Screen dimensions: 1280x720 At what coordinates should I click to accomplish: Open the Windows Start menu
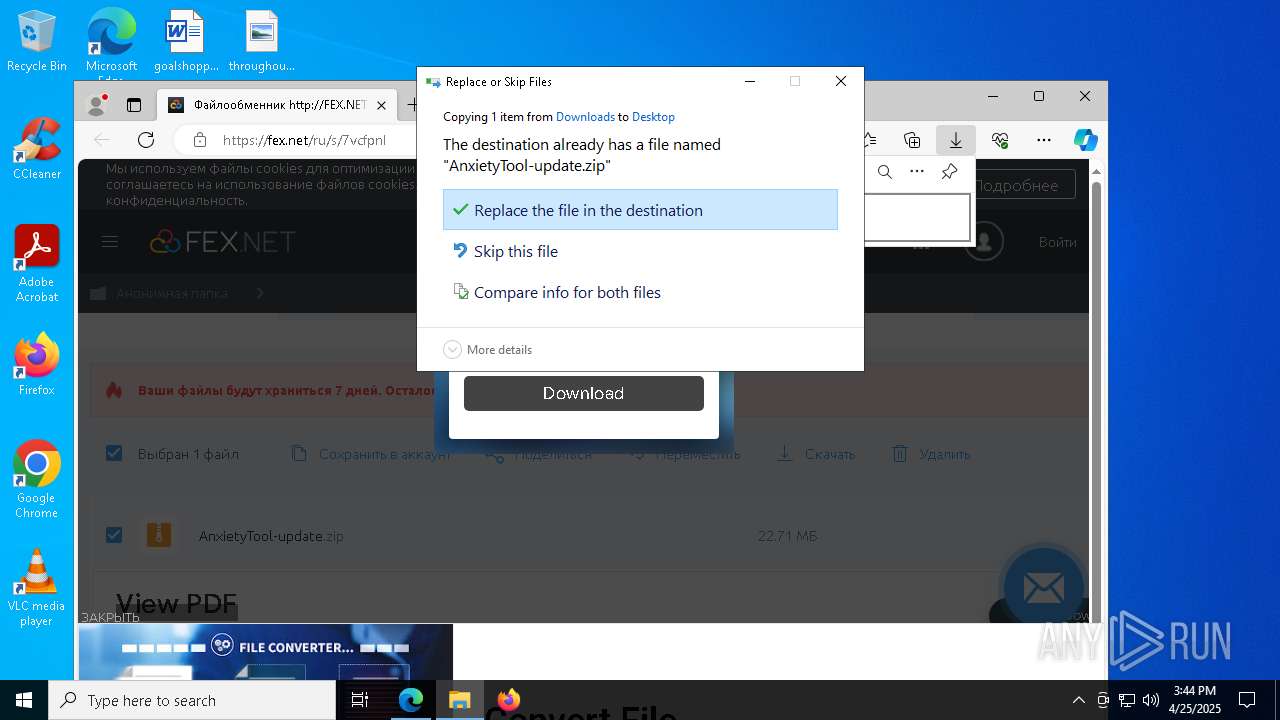[x=24, y=700]
